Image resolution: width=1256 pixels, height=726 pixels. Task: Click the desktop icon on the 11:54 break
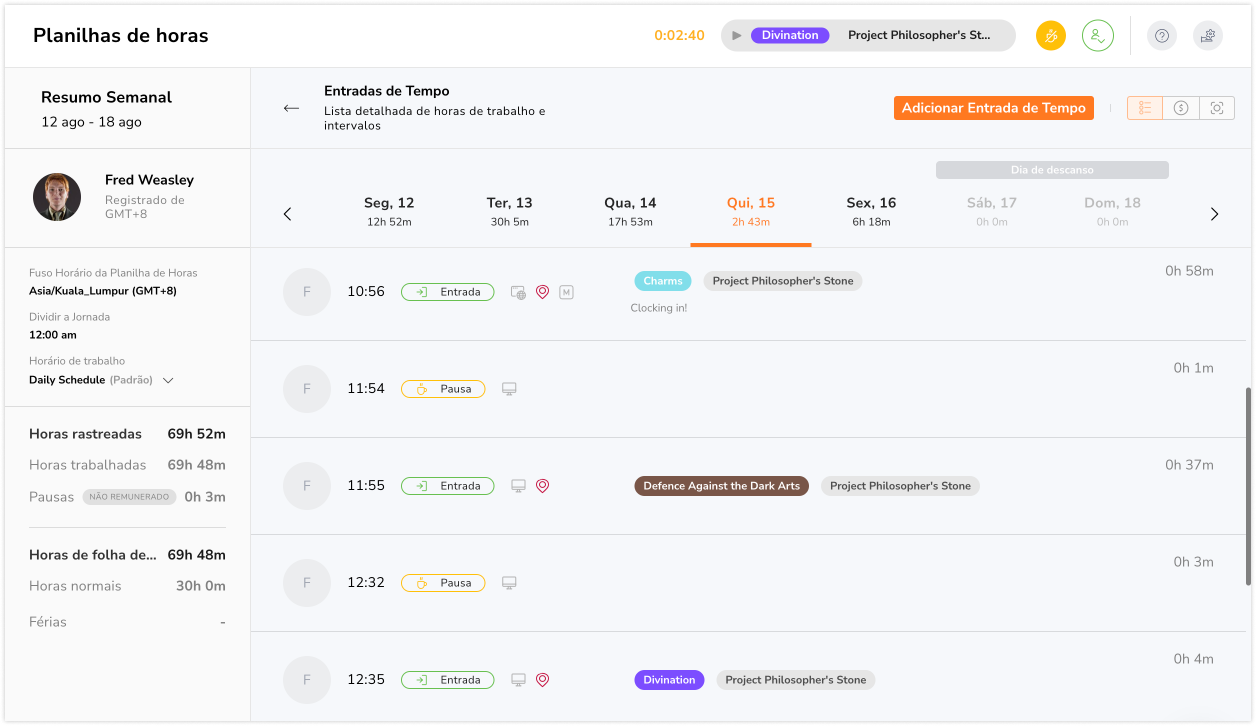(509, 389)
